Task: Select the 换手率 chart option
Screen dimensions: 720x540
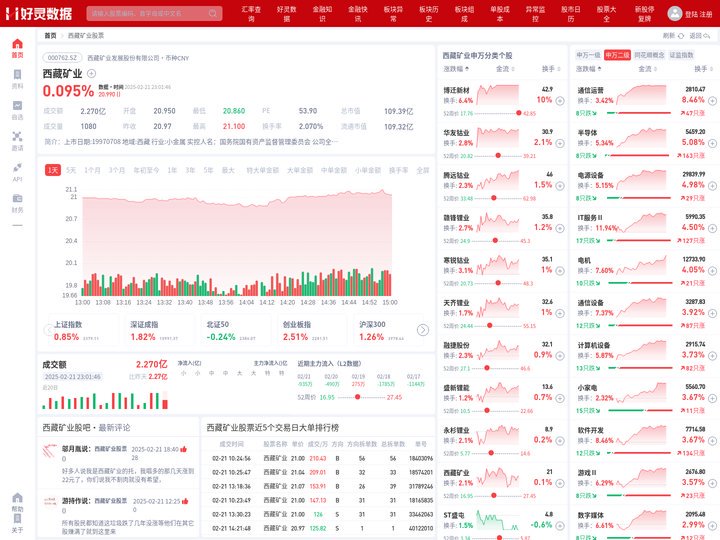Action: point(399,170)
